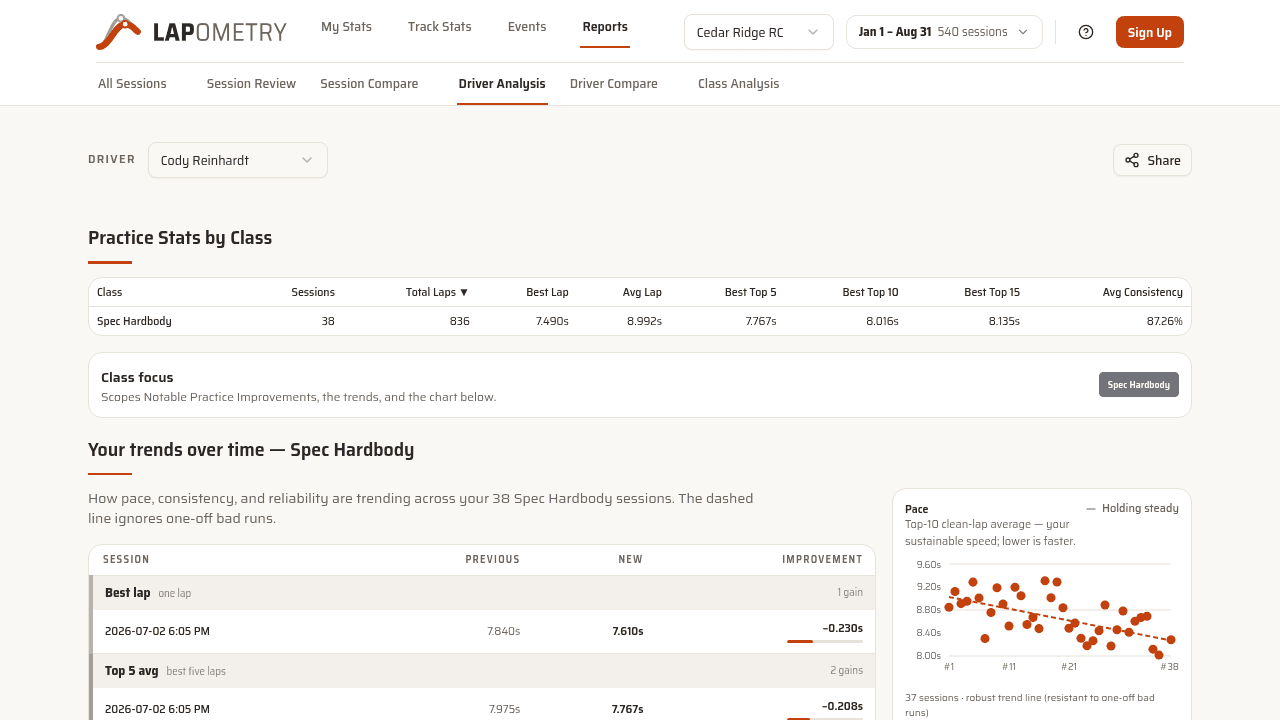The width and height of the screenshot is (1280, 720).
Task: Switch to Session Review tab
Action: click(251, 84)
